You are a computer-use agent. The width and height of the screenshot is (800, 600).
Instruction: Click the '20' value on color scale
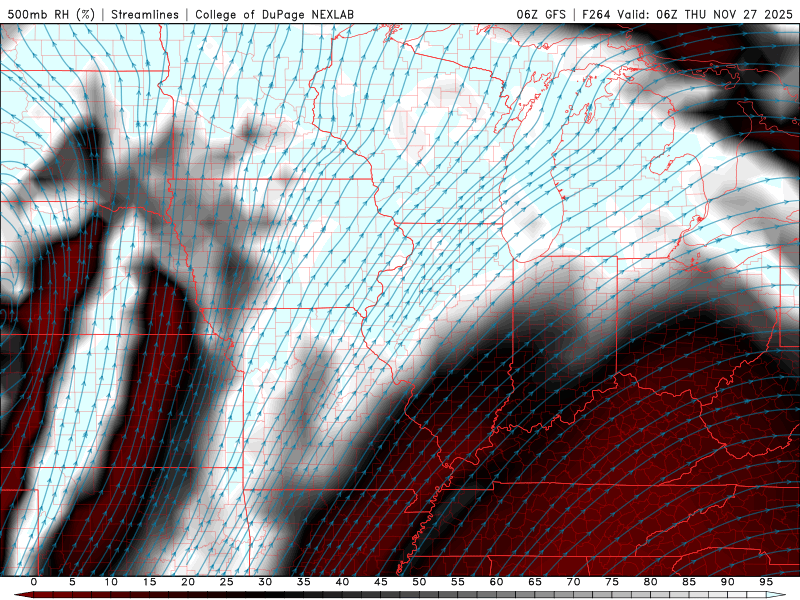pyautogui.click(x=188, y=582)
